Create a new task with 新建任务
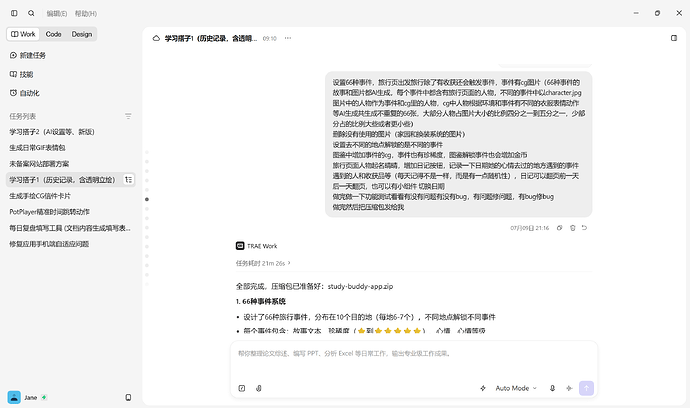The height and width of the screenshot is (408, 690). [28, 55]
